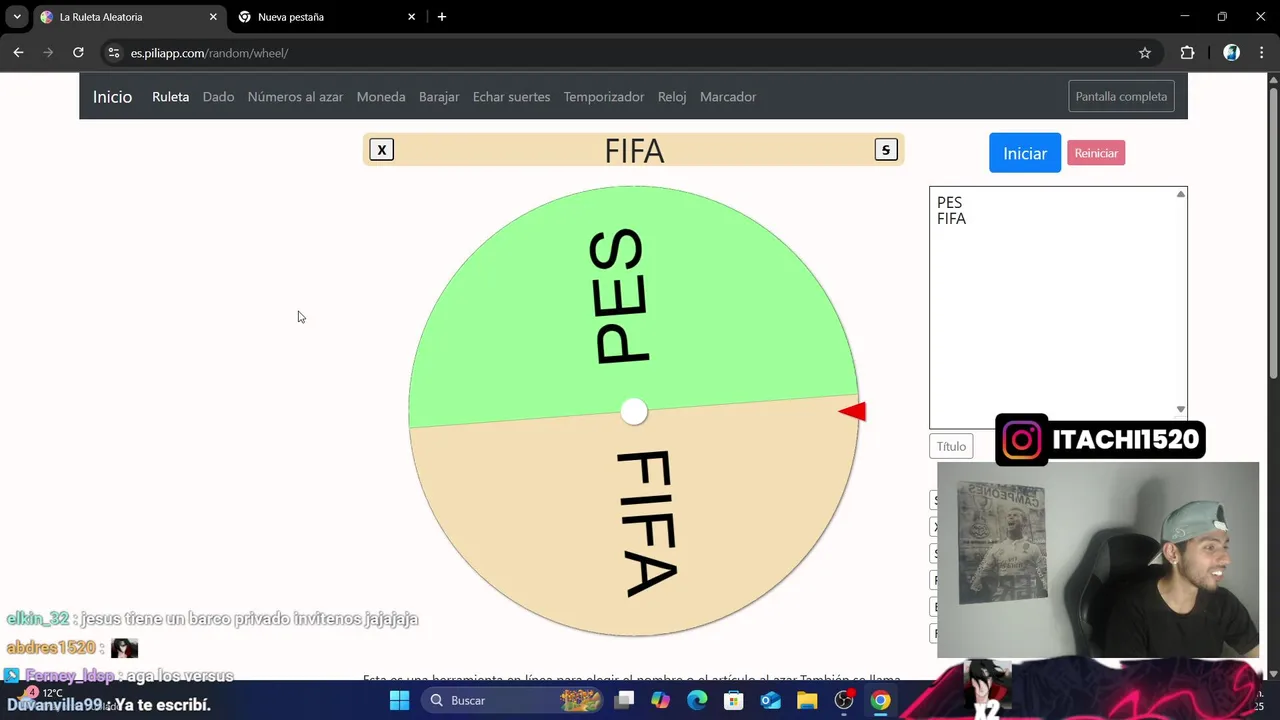This screenshot has width=1280, height=720.
Task: Open OBS Studio from taskbar
Action: tap(844, 700)
